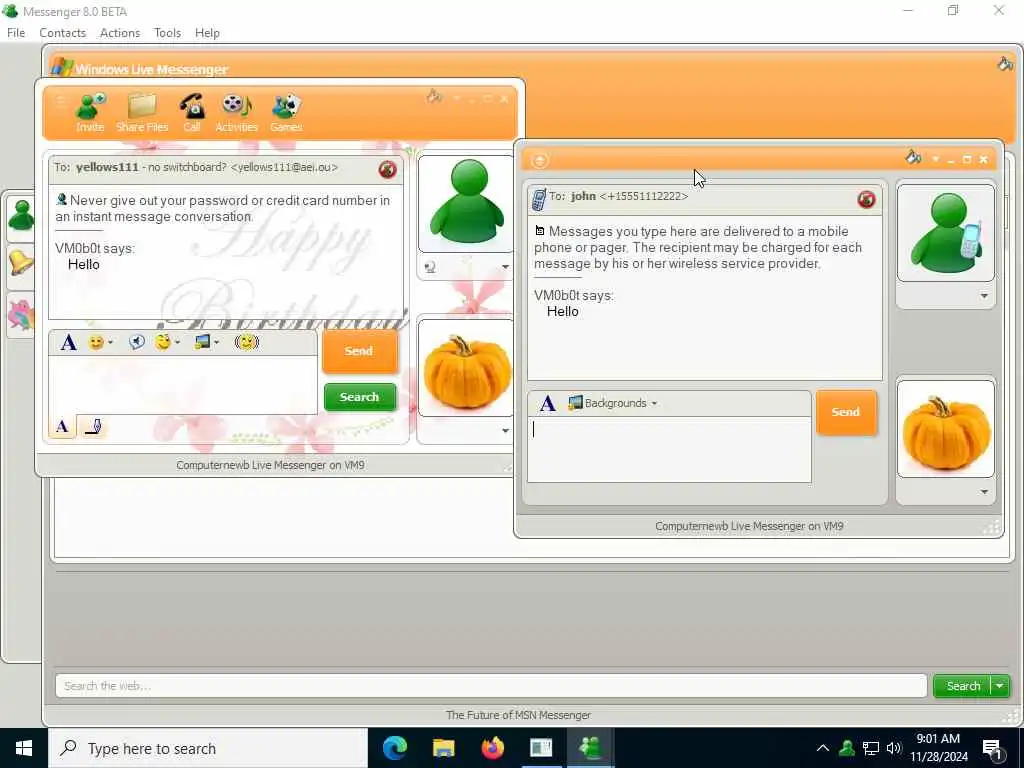Launch Games from the chat toolbar
Viewport: 1024px width, 768px height.
286,113
